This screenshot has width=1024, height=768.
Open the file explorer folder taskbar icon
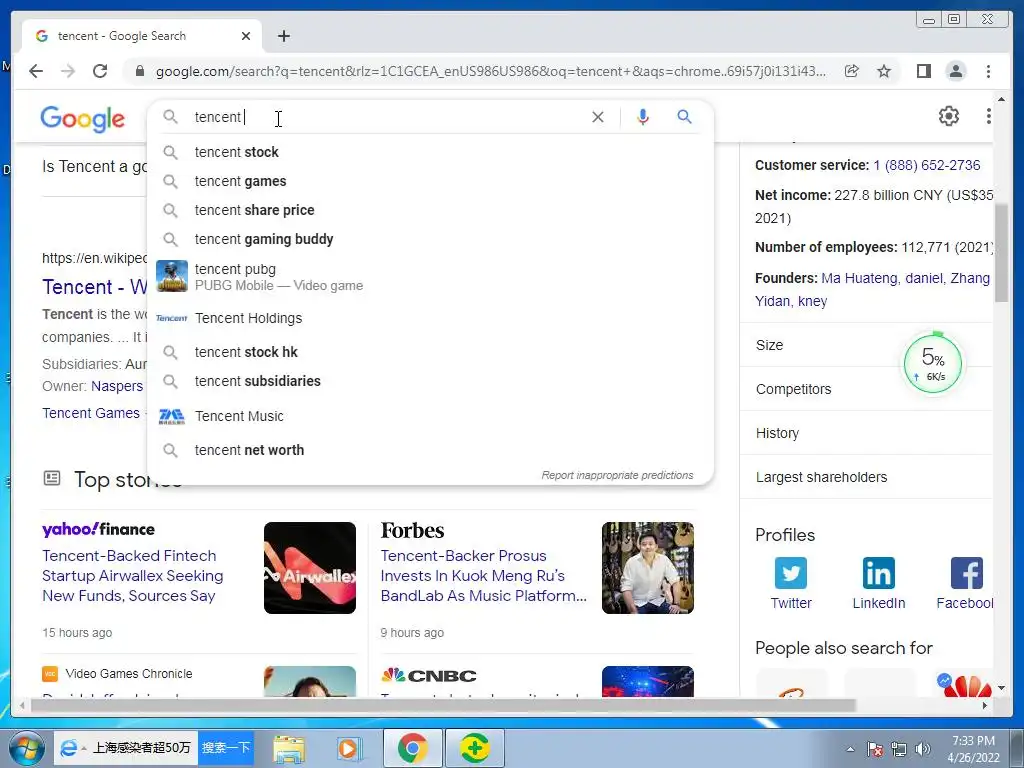coord(289,748)
